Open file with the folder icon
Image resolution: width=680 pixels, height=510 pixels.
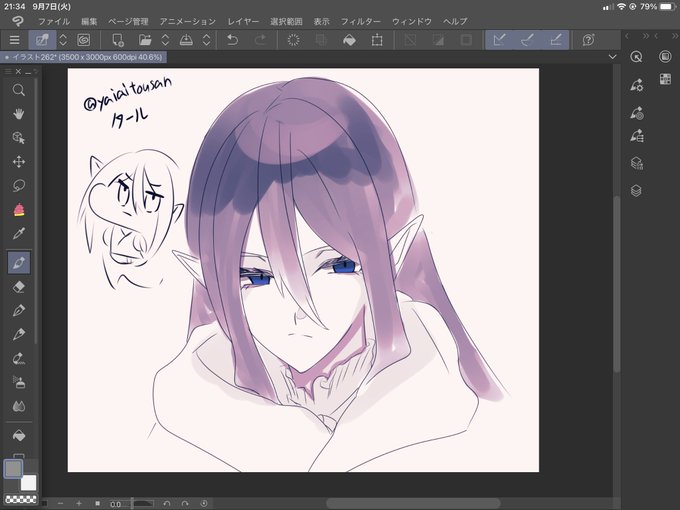pyautogui.click(x=145, y=40)
